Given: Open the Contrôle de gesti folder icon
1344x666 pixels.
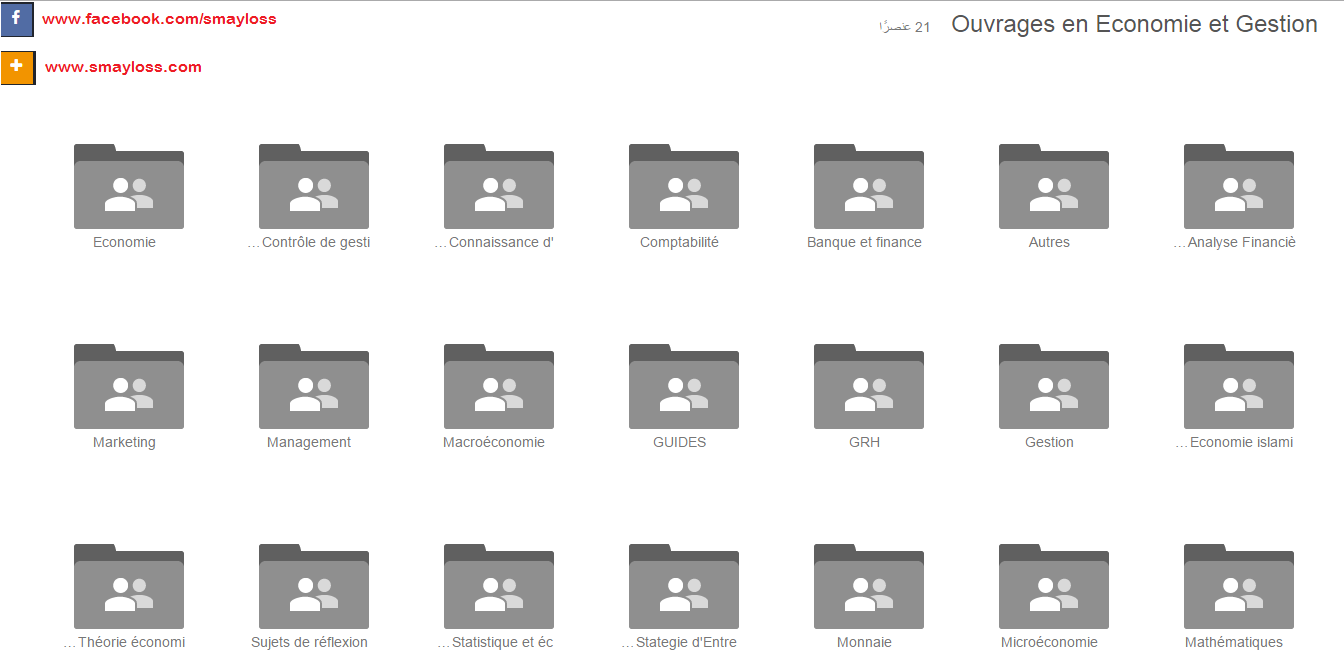Looking at the screenshot, I should click(314, 186).
